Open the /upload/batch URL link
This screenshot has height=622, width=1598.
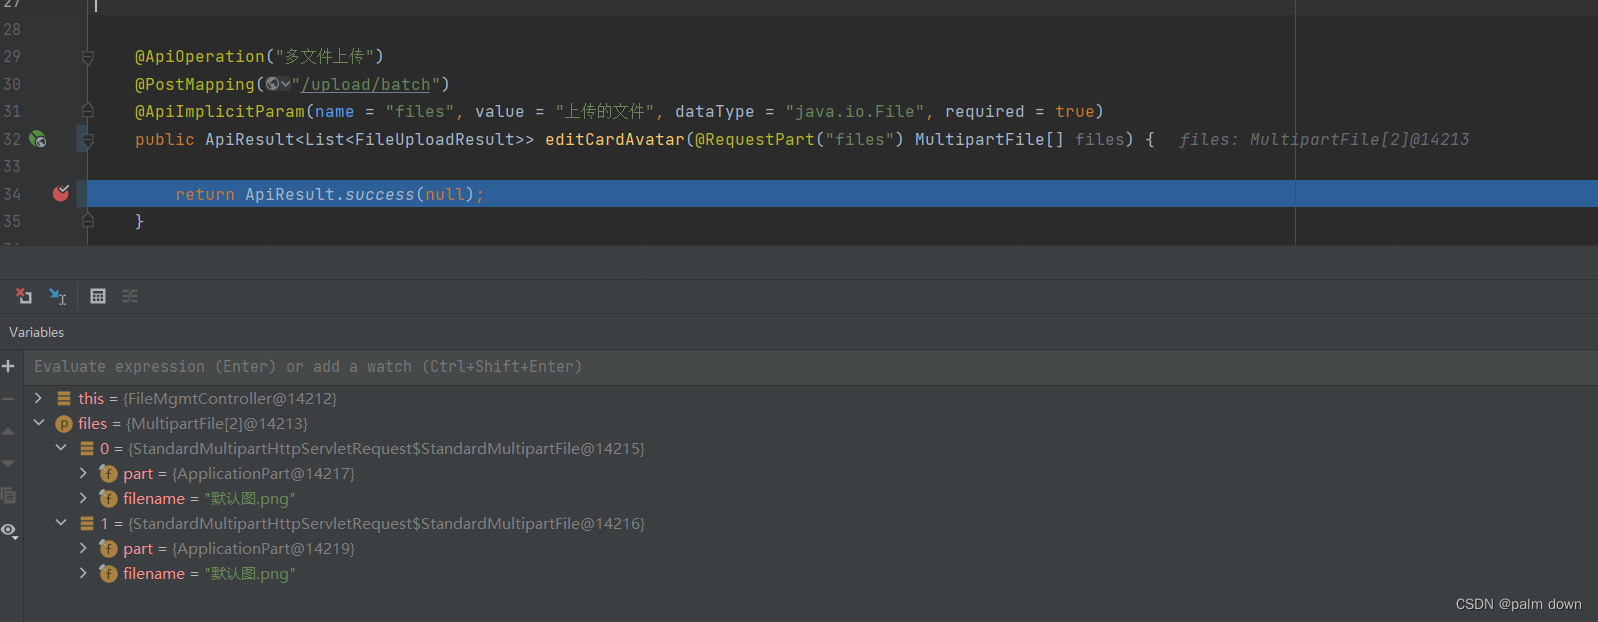tap(366, 85)
